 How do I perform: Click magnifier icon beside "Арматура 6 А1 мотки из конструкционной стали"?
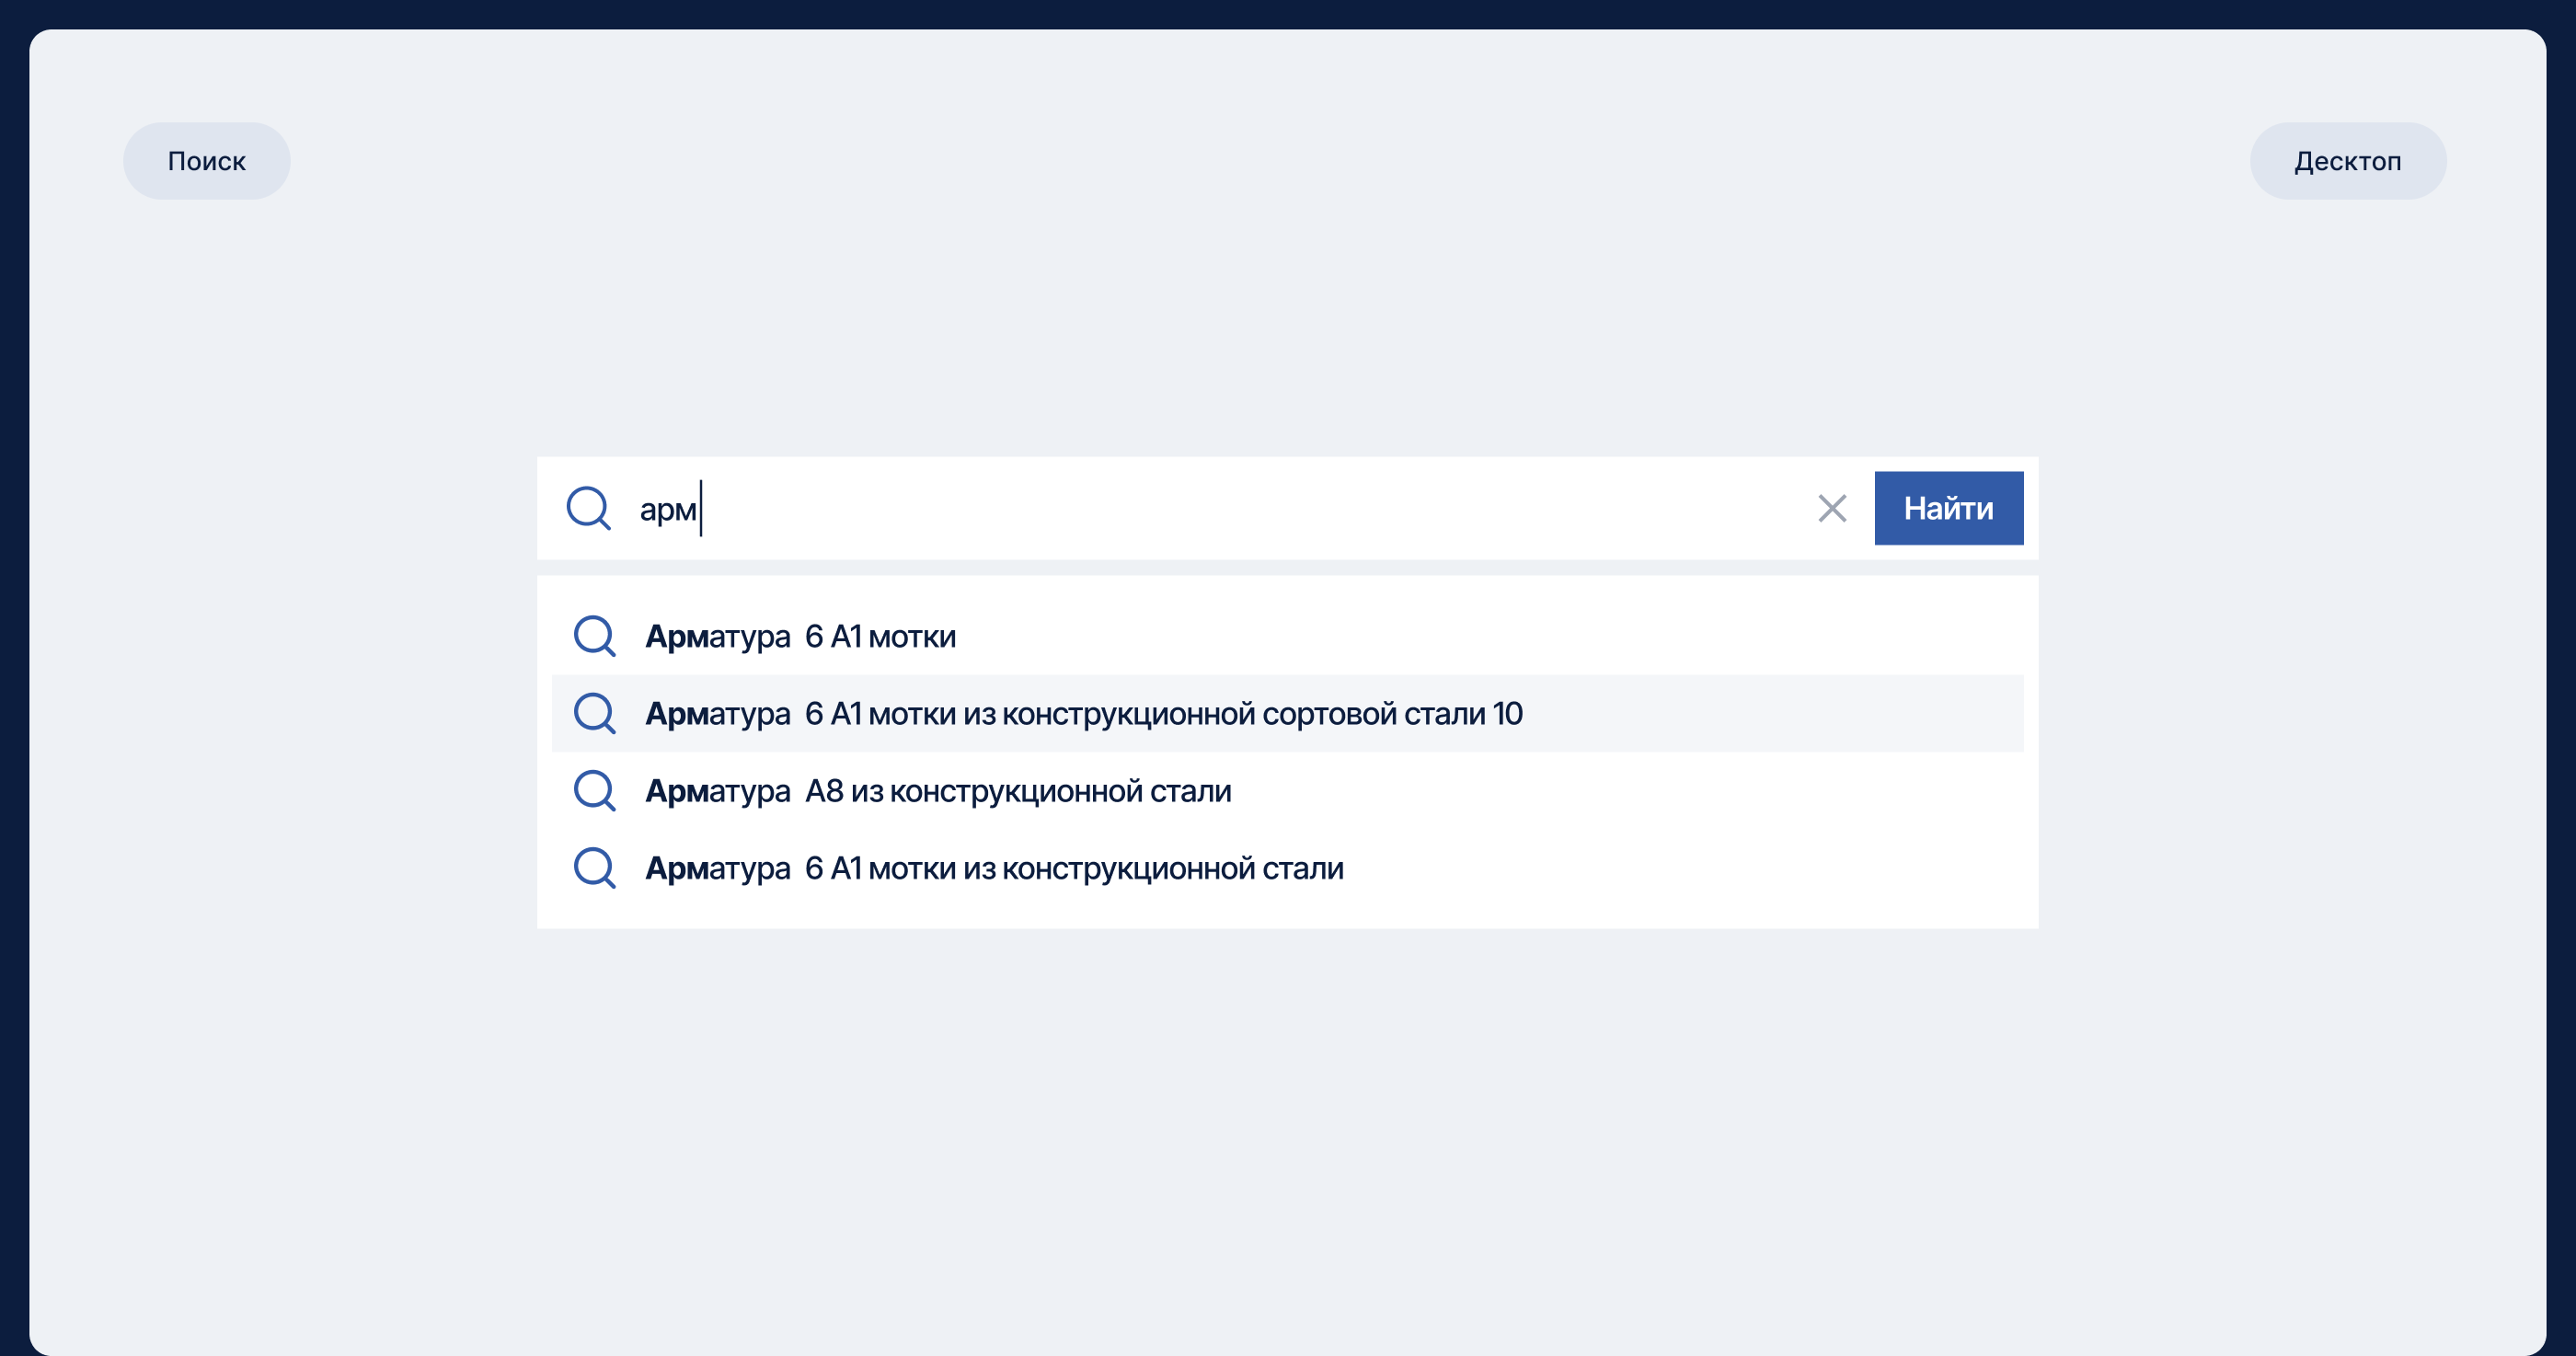(594, 868)
